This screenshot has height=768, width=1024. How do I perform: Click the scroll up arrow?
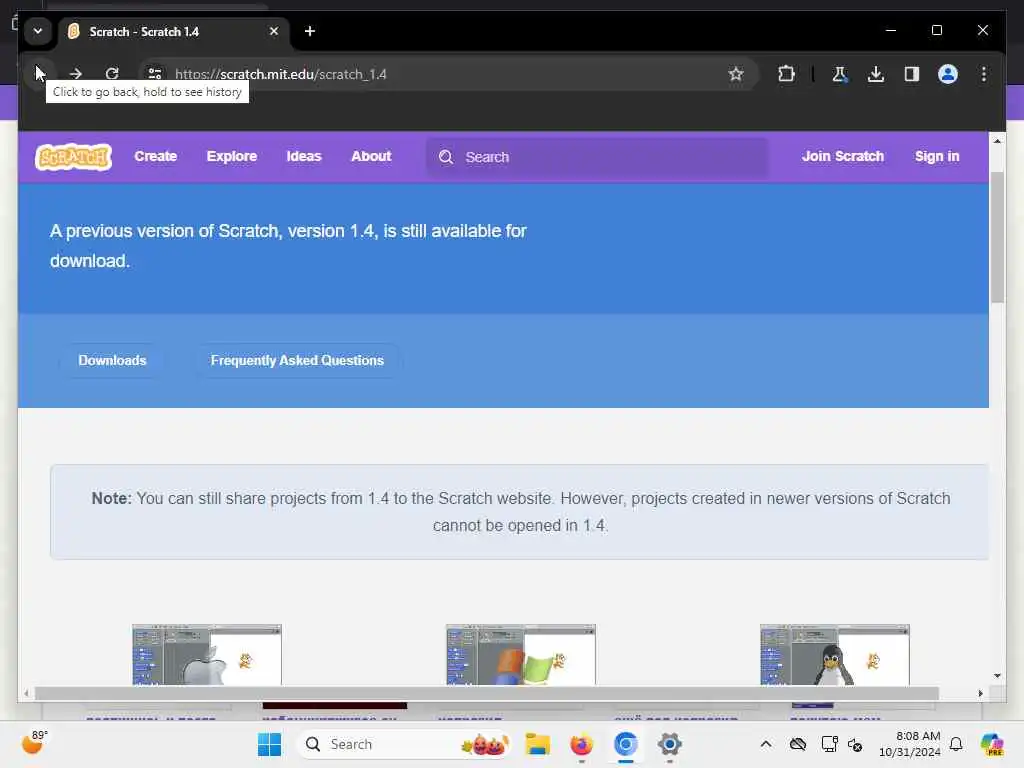[997, 140]
